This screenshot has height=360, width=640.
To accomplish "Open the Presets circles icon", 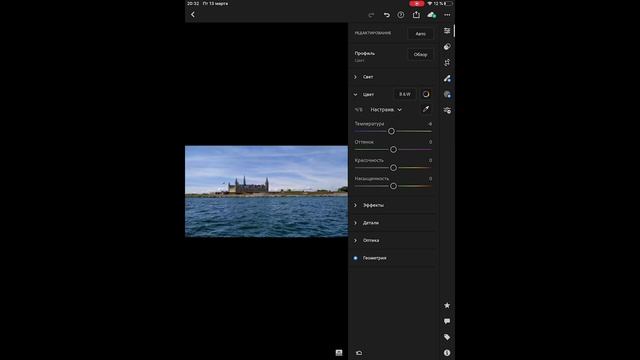I will point(447,47).
